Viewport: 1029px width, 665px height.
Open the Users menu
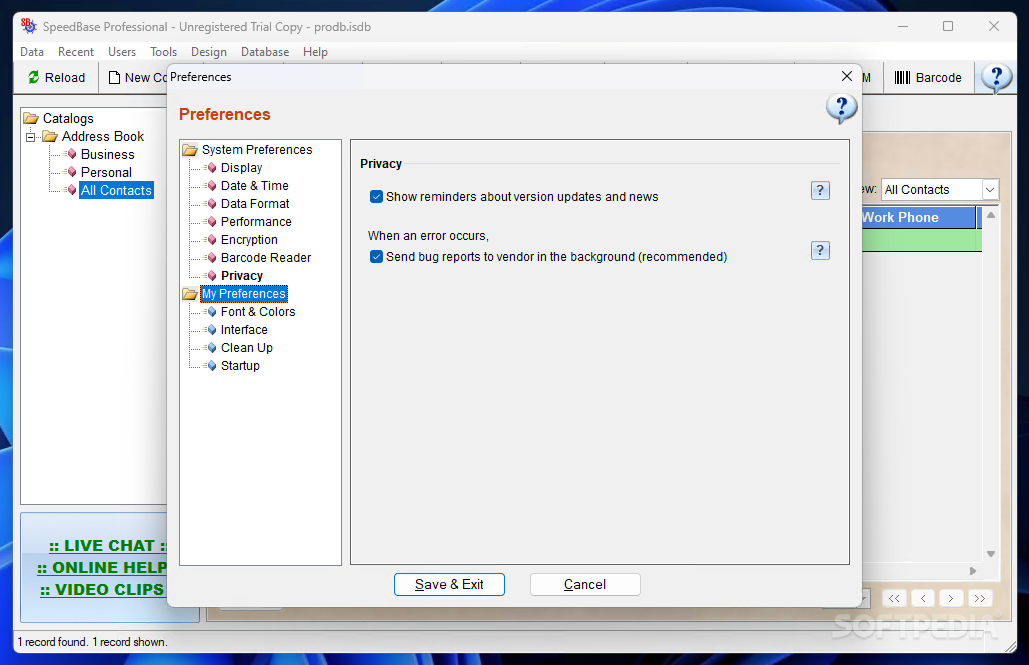tap(121, 52)
